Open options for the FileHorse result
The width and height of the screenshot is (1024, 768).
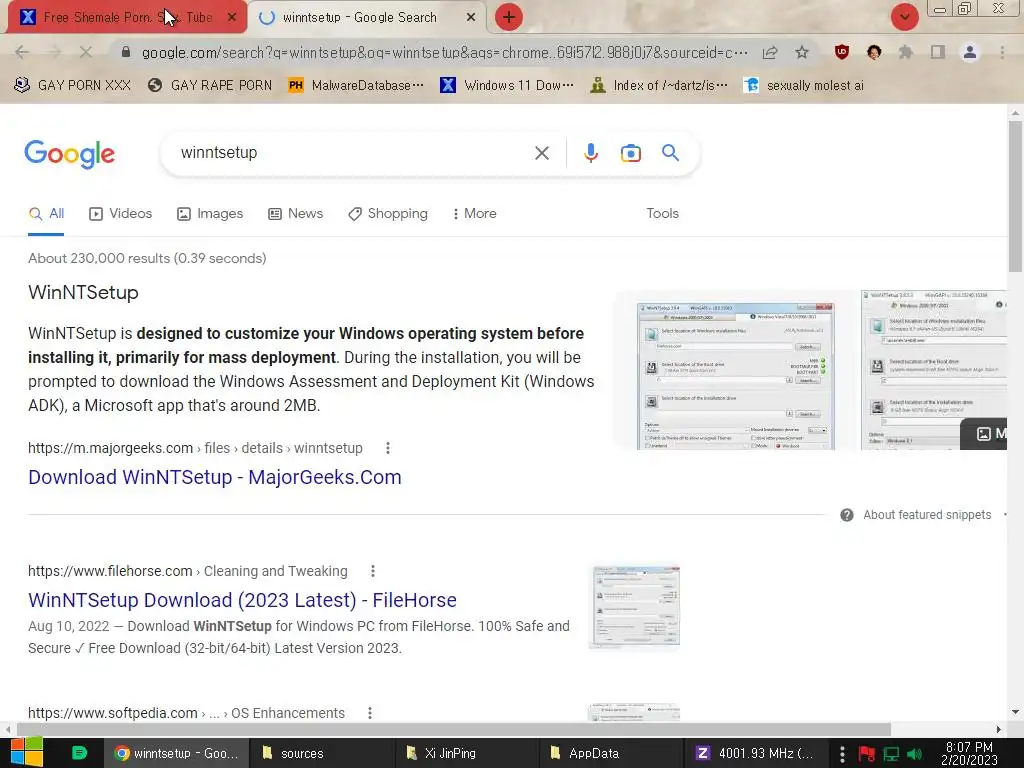pos(373,571)
